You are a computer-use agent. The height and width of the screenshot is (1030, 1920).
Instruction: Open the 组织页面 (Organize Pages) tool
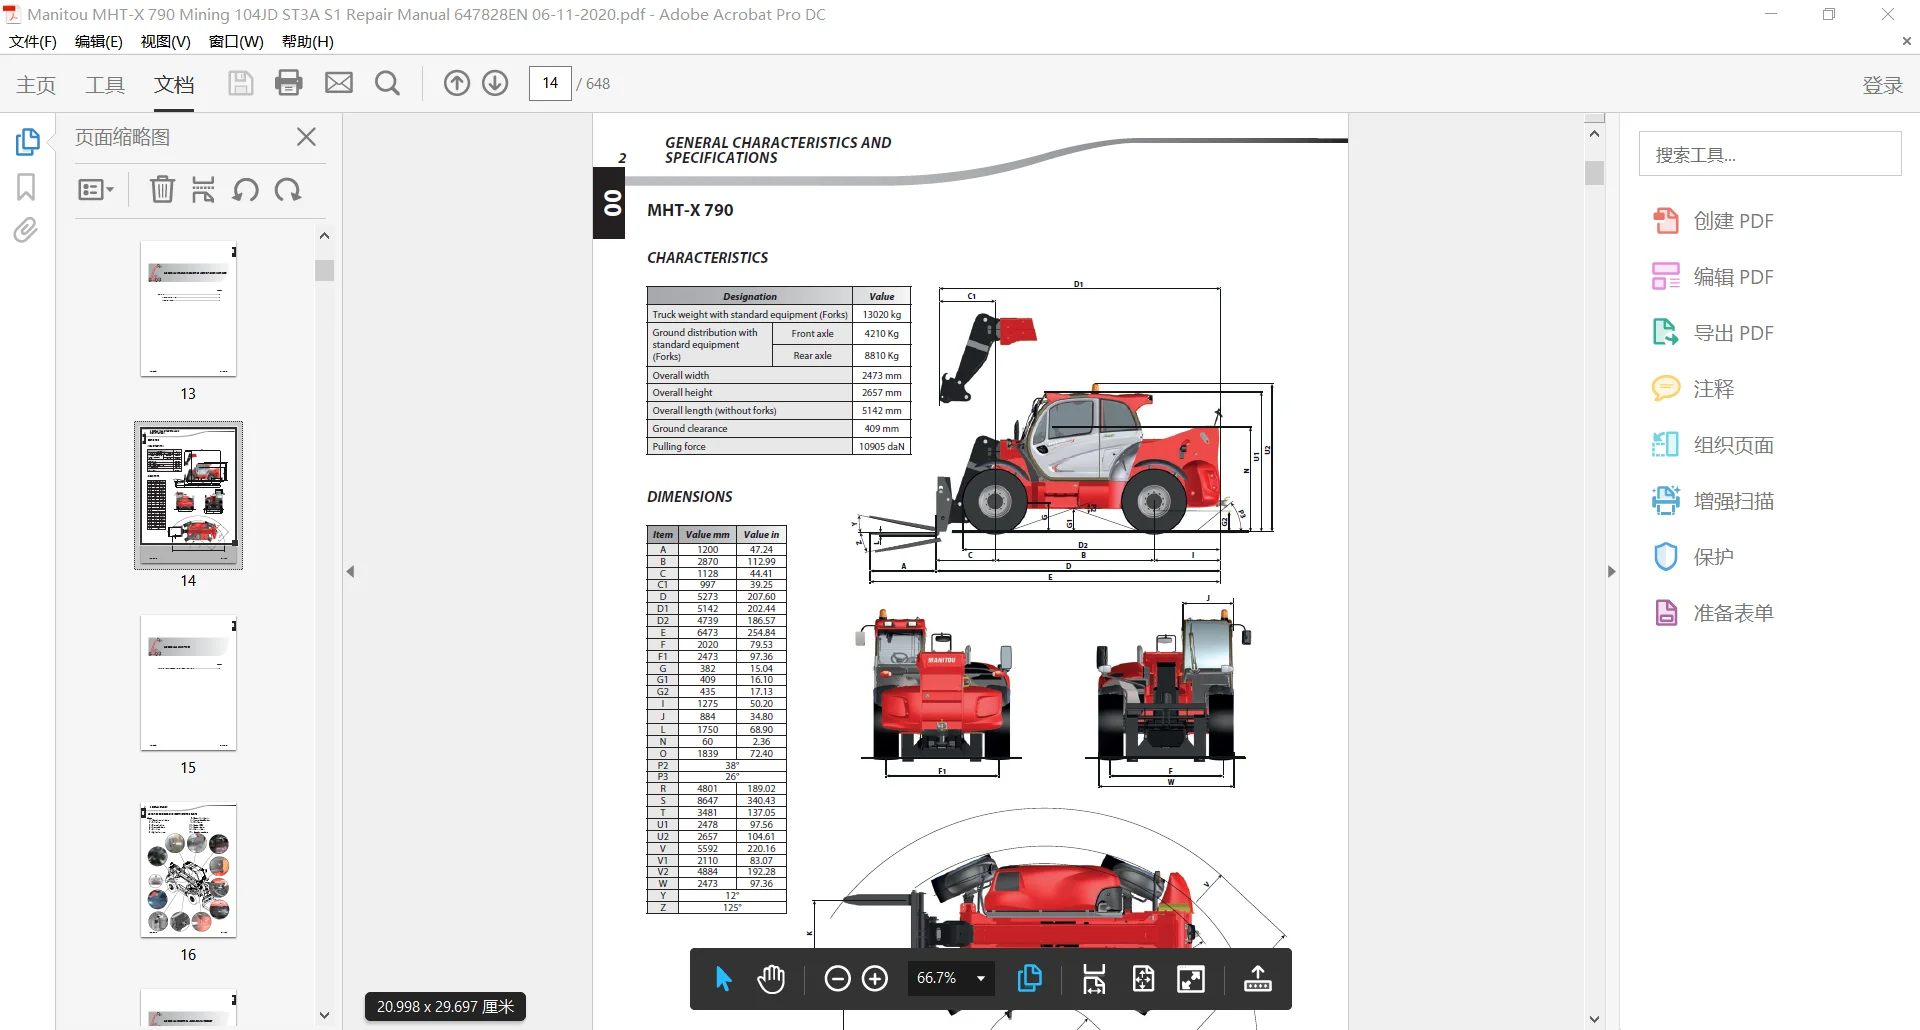[x=1729, y=444]
